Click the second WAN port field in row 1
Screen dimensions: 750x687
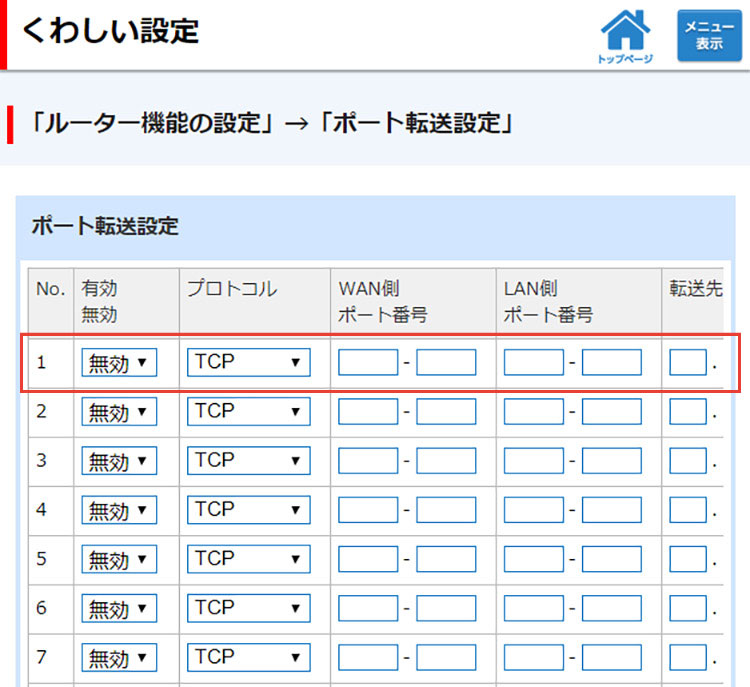point(446,363)
